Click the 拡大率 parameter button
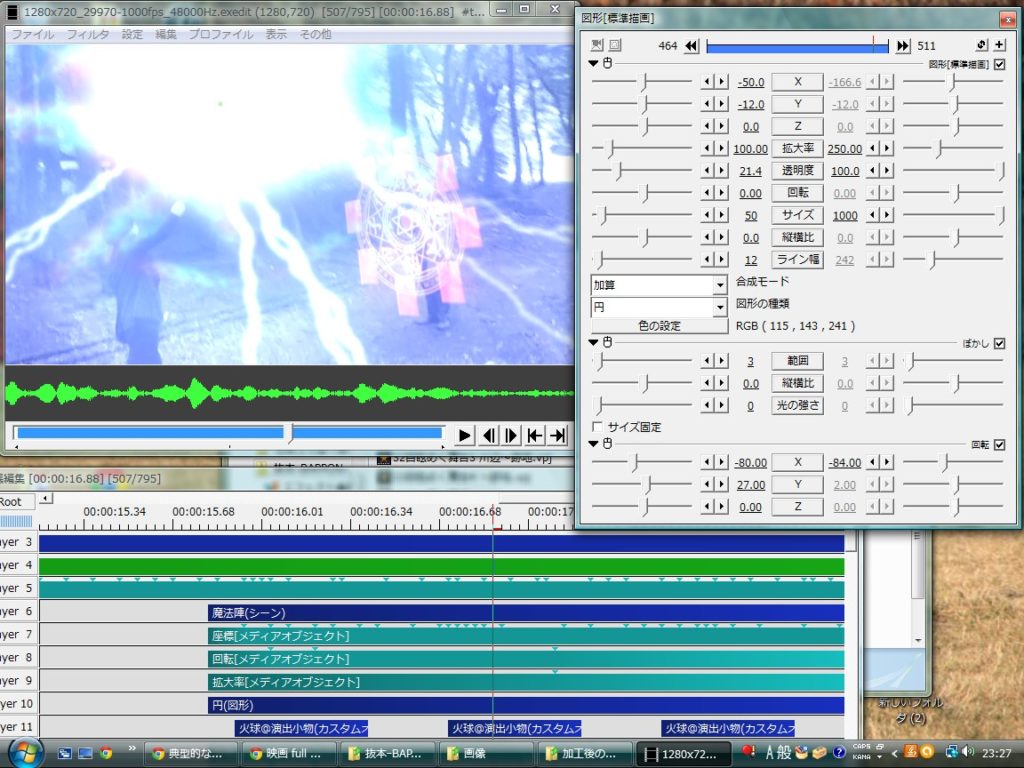Viewport: 1024px width, 768px height. pos(797,148)
